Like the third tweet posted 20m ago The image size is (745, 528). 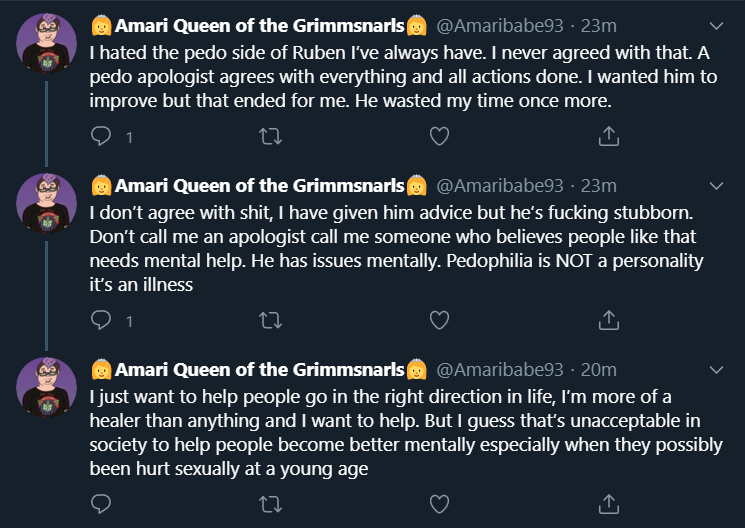(x=439, y=504)
